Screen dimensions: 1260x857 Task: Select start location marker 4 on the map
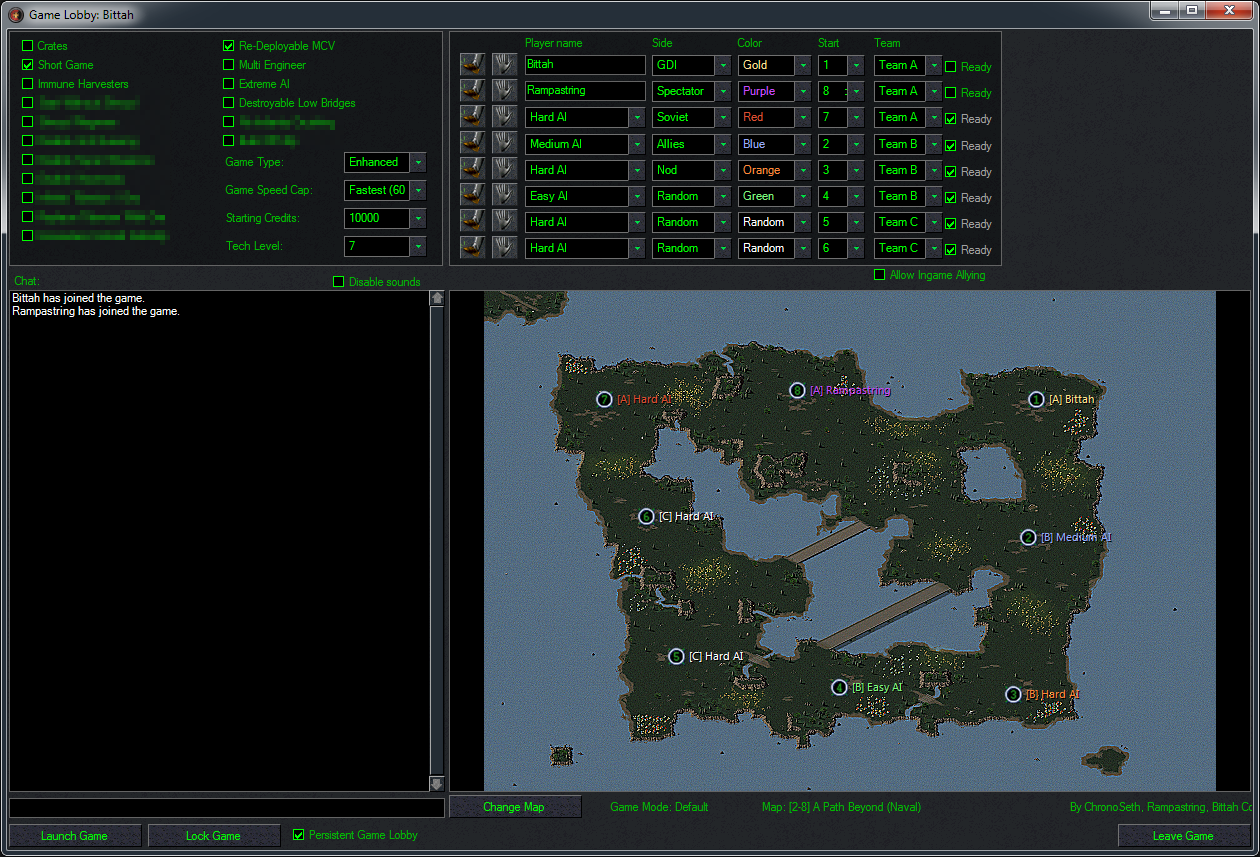coord(839,687)
